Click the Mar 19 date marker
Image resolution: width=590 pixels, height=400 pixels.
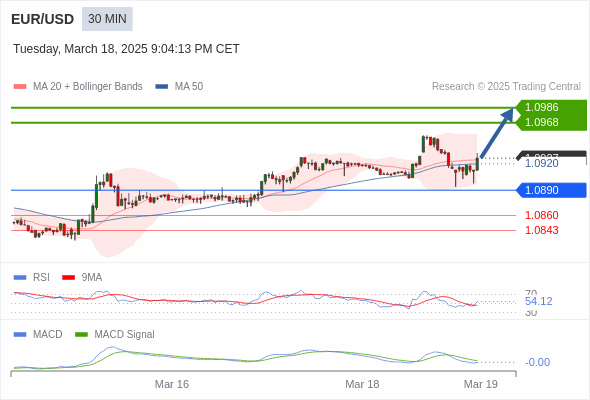click(481, 384)
